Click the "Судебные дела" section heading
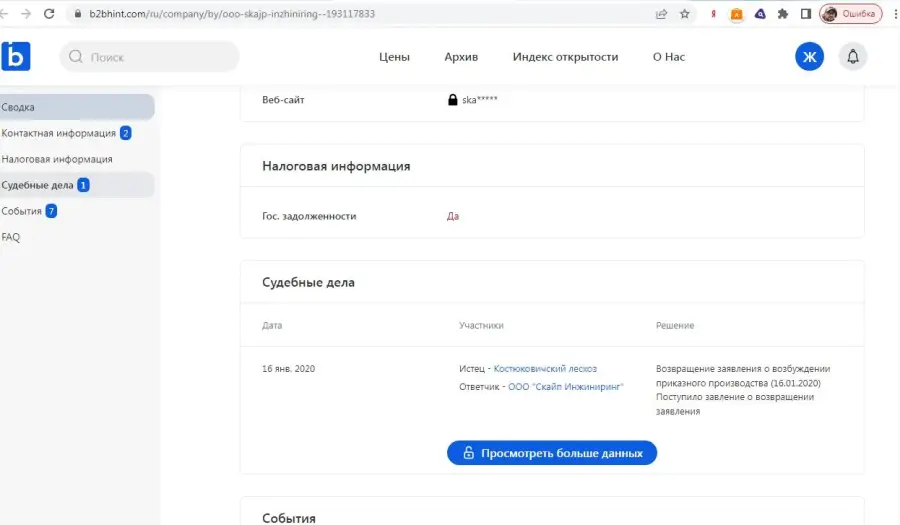Image resolution: width=900 pixels, height=525 pixels. [308, 282]
